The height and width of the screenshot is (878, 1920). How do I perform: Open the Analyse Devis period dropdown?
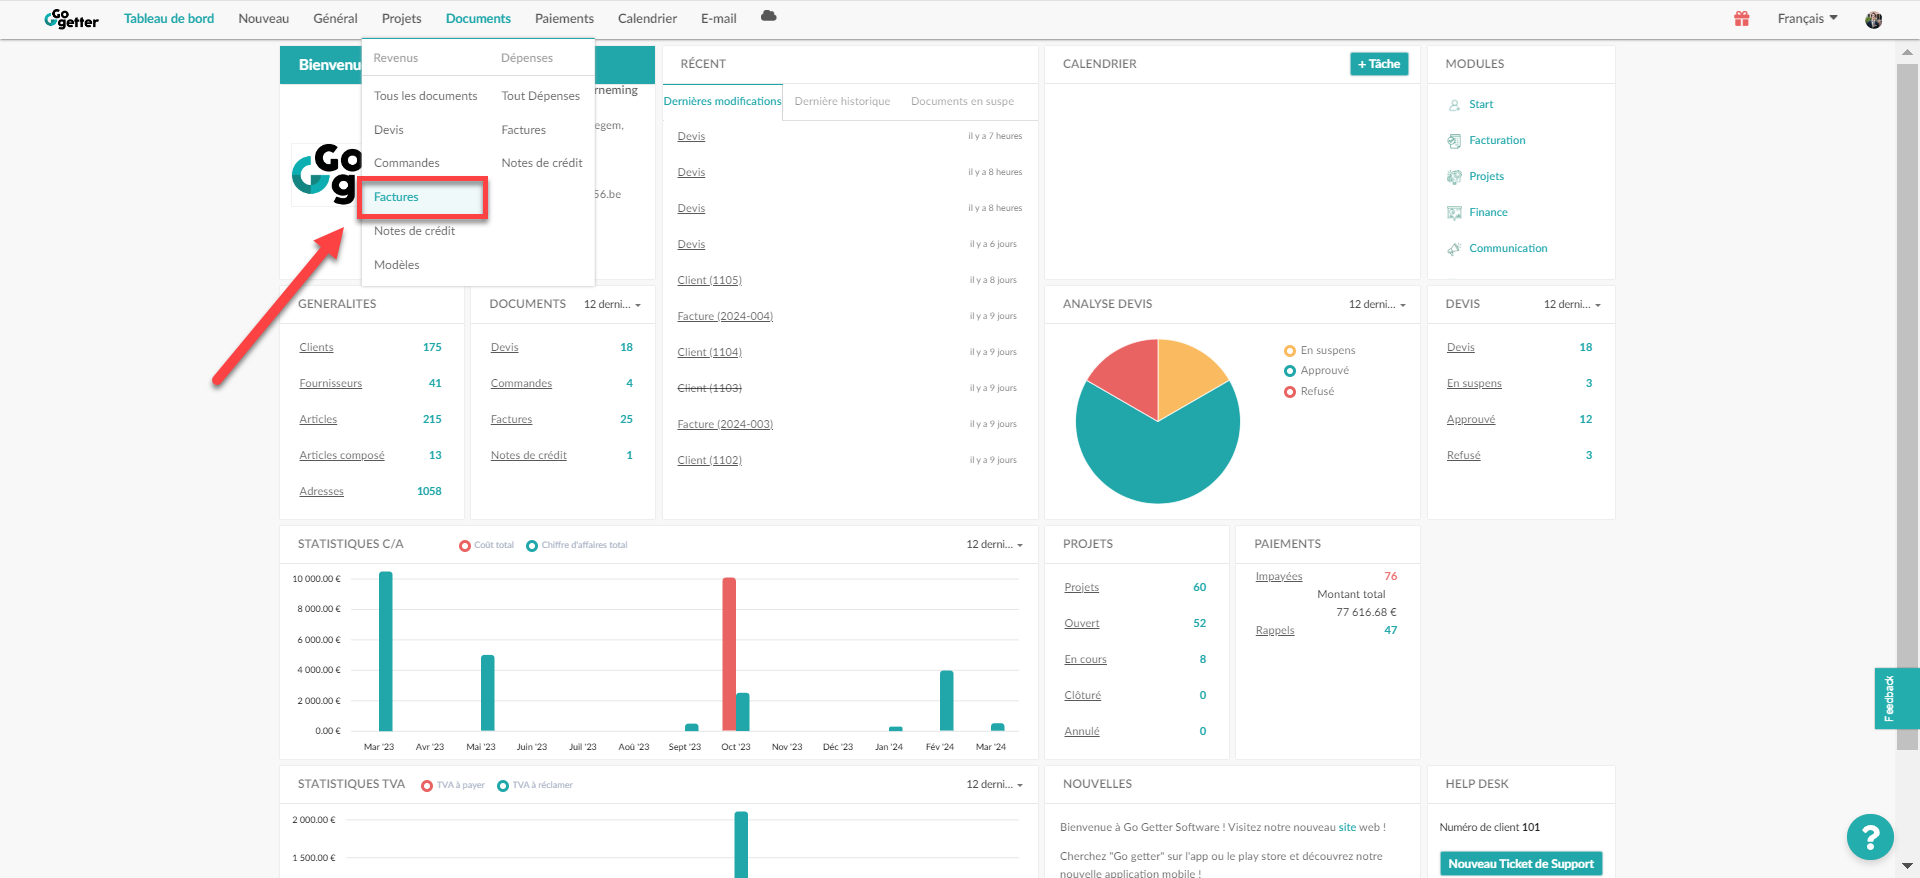click(1377, 304)
